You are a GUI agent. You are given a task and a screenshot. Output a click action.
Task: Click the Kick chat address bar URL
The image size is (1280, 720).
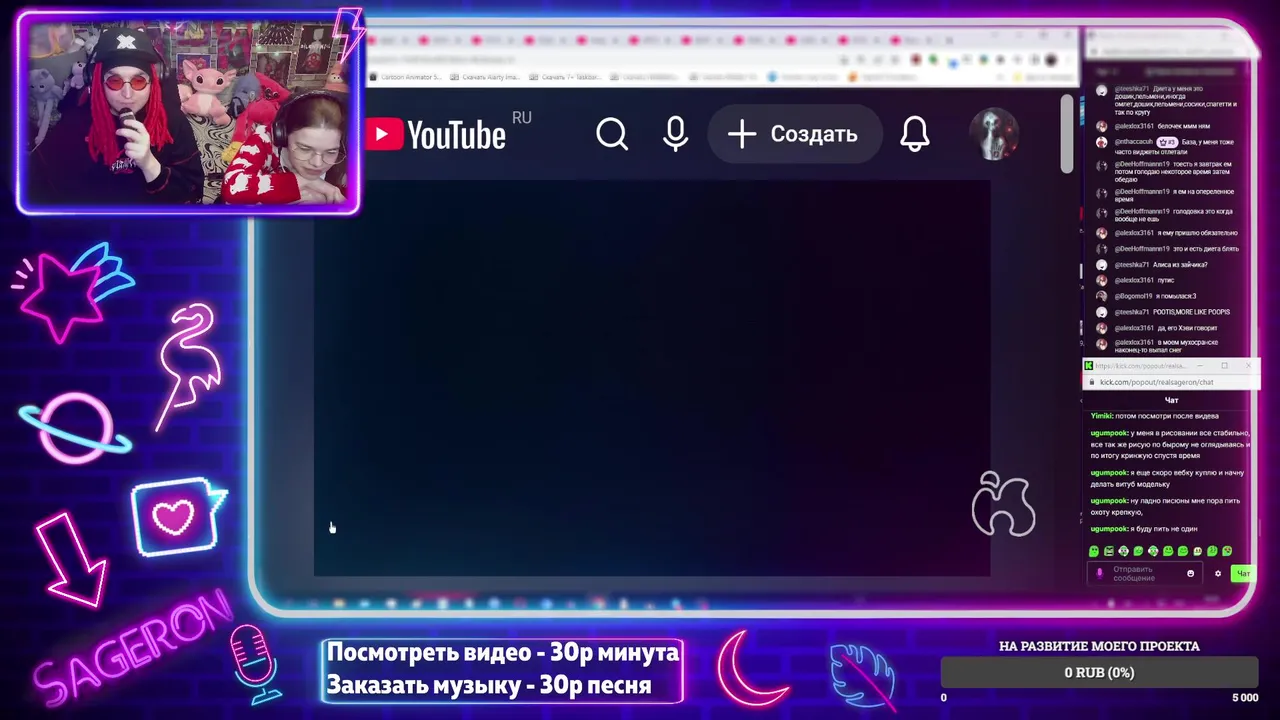[x=1156, y=382]
